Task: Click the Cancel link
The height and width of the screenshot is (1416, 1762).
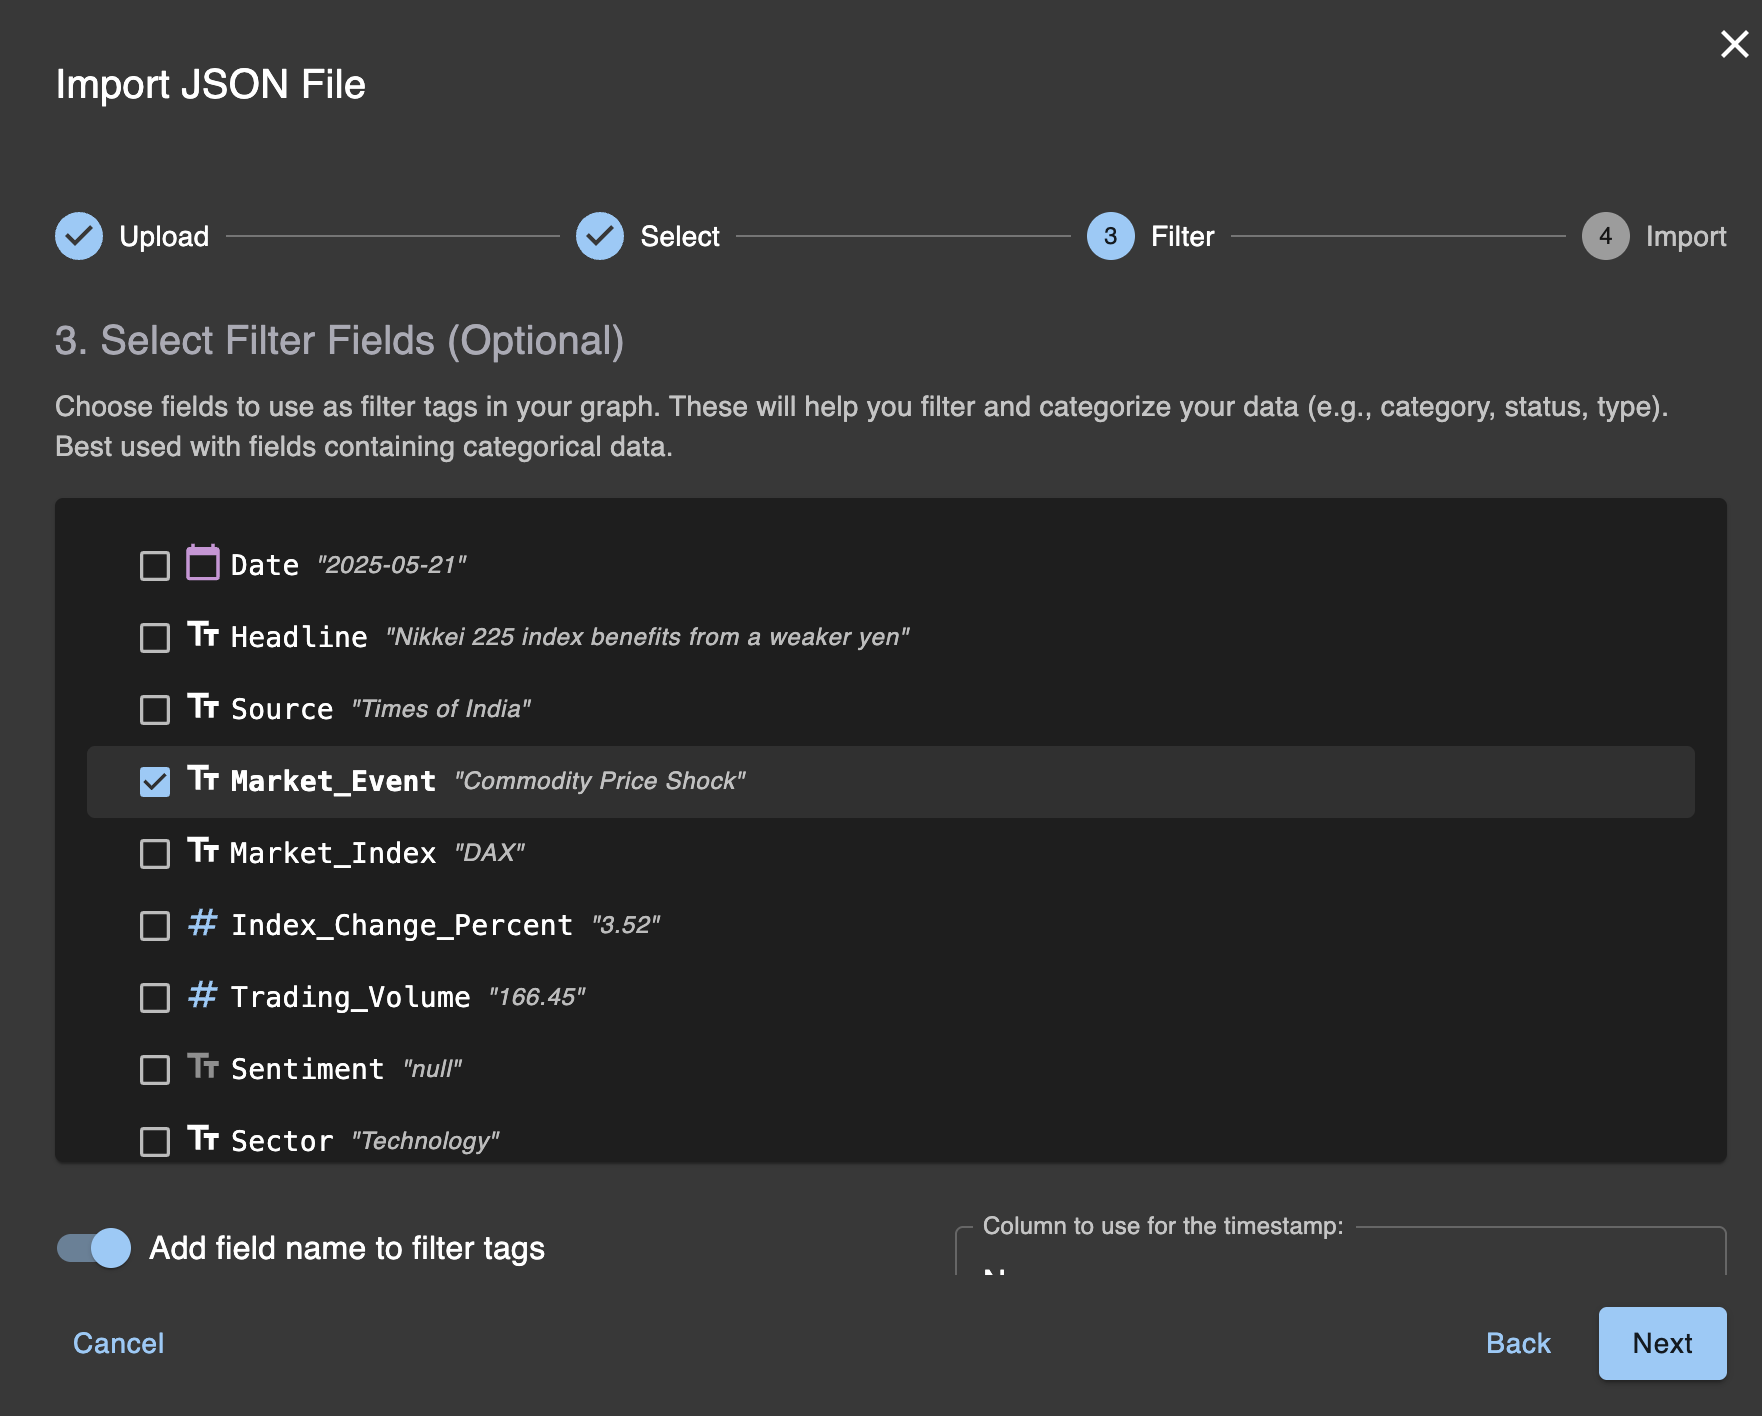Action: [x=117, y=1343]
